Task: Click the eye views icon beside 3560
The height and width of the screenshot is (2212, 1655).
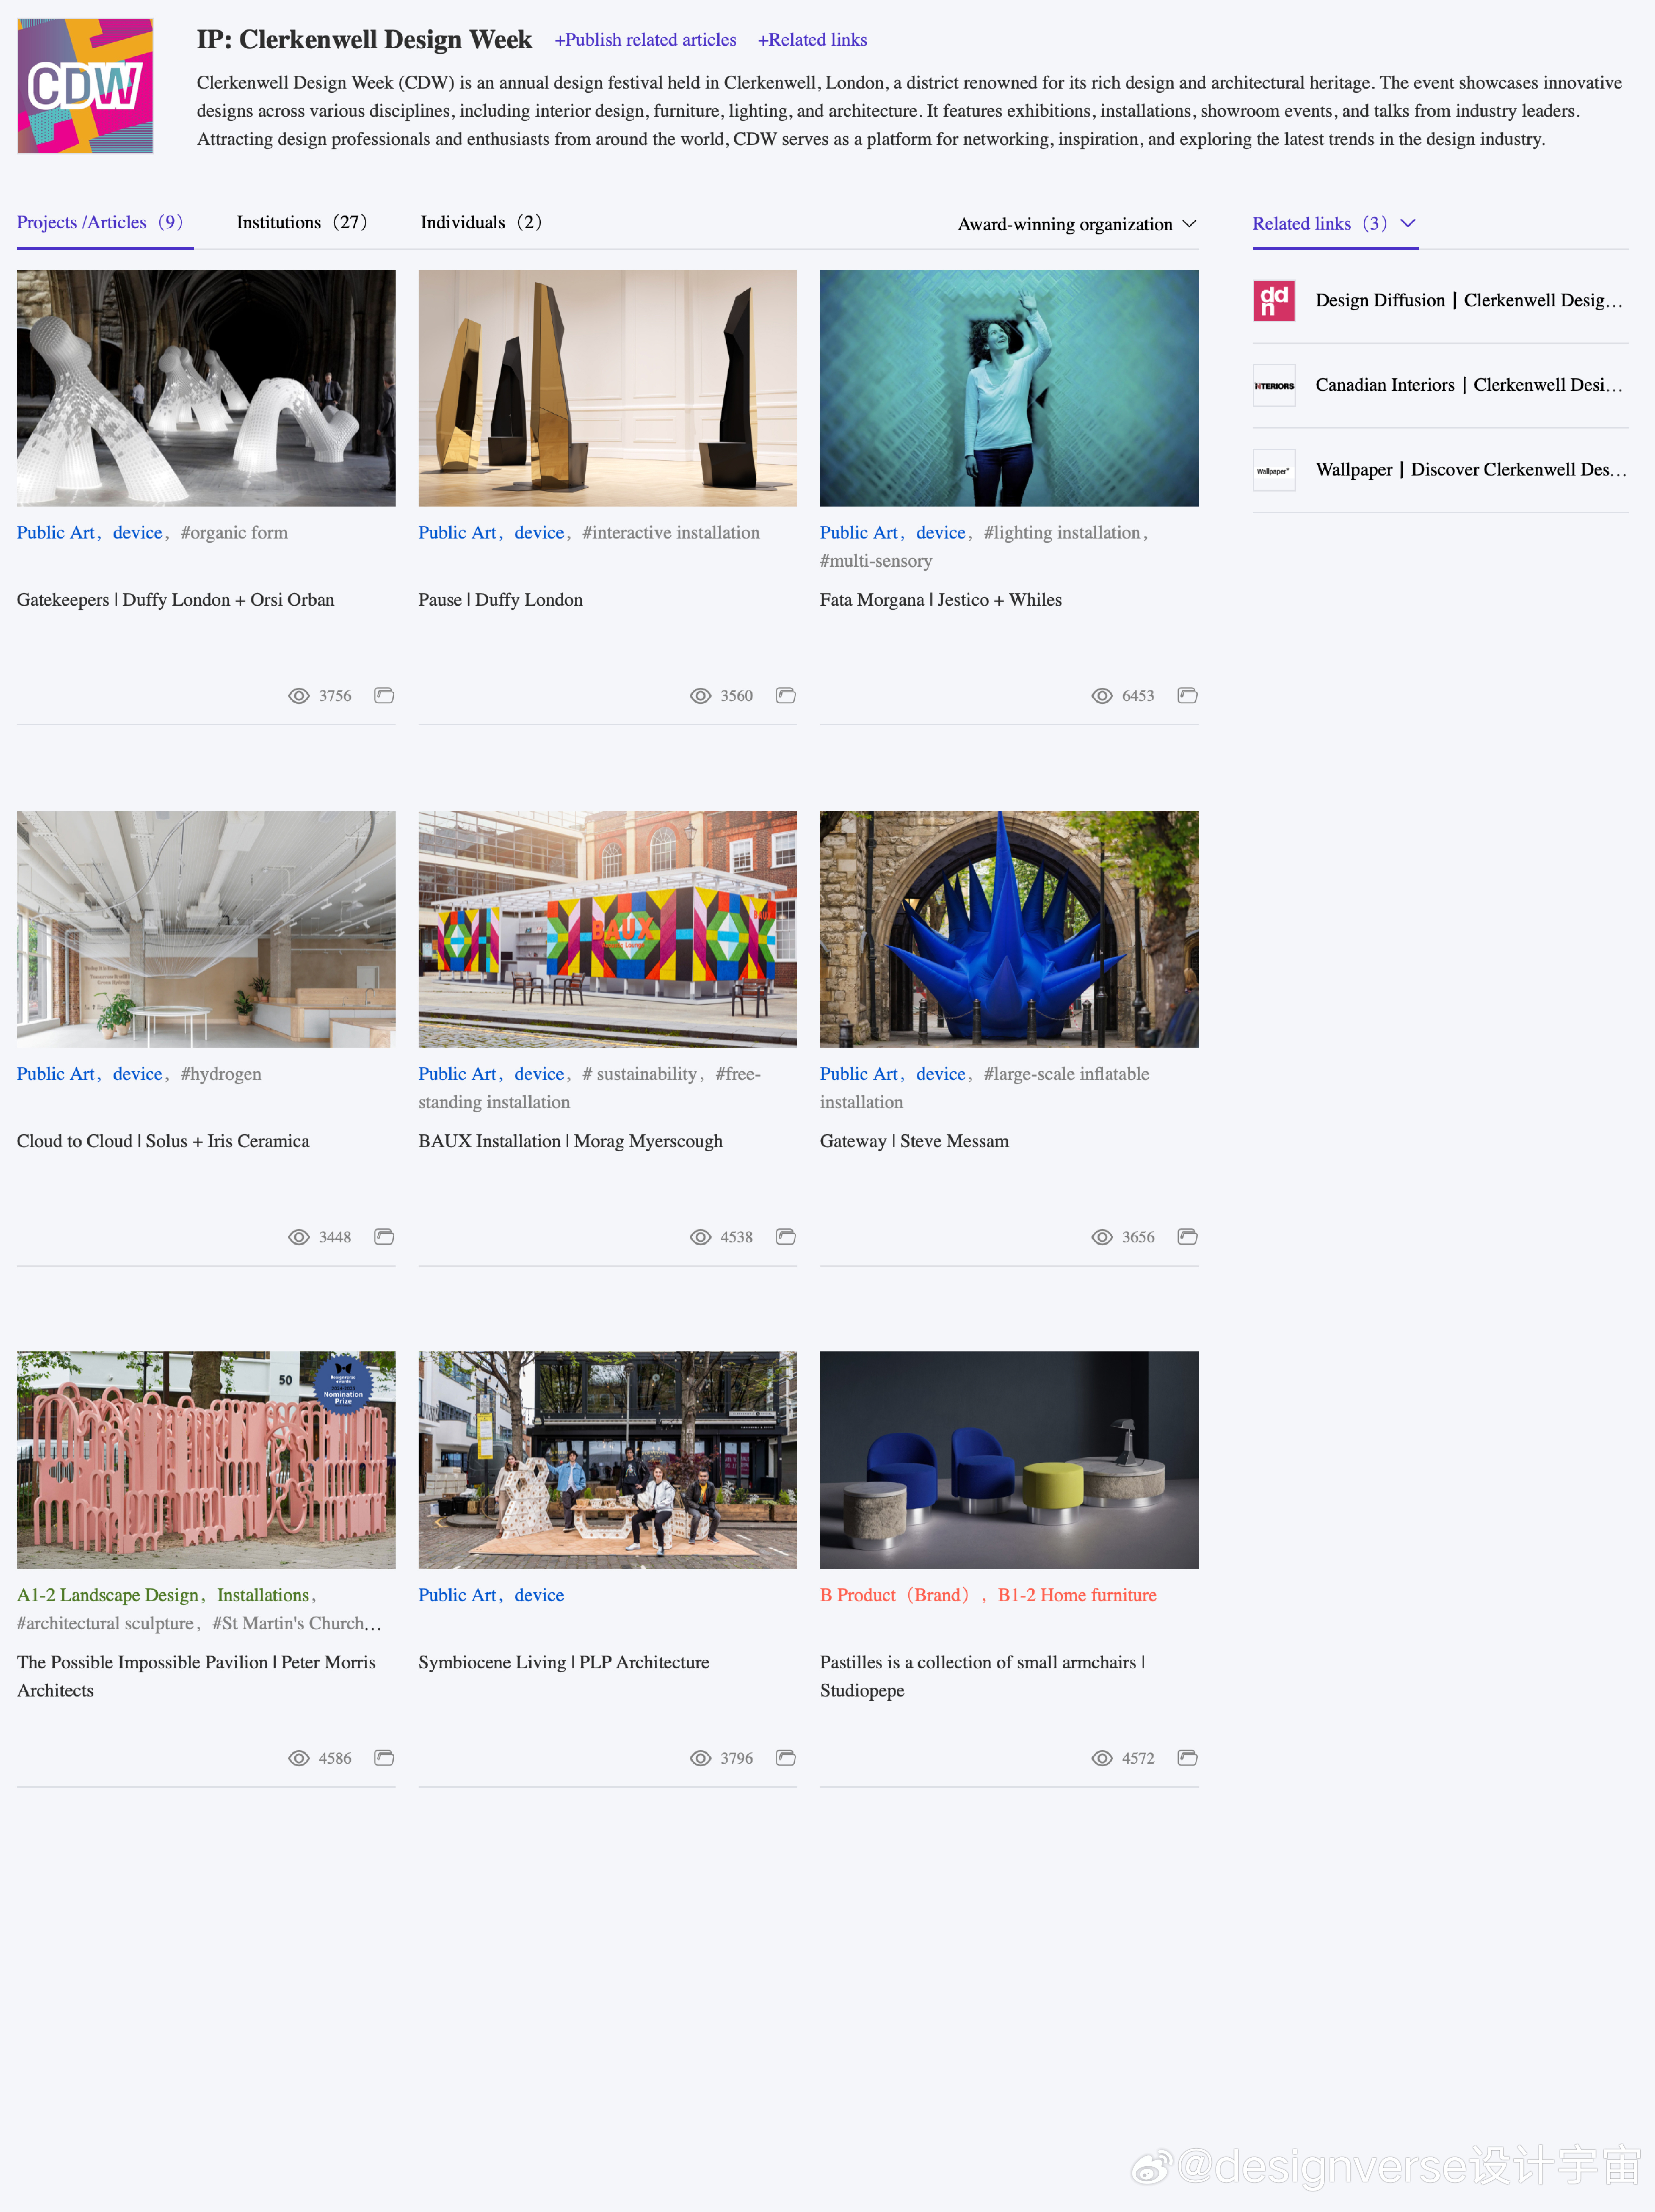Action: click(x=701, y=696)
